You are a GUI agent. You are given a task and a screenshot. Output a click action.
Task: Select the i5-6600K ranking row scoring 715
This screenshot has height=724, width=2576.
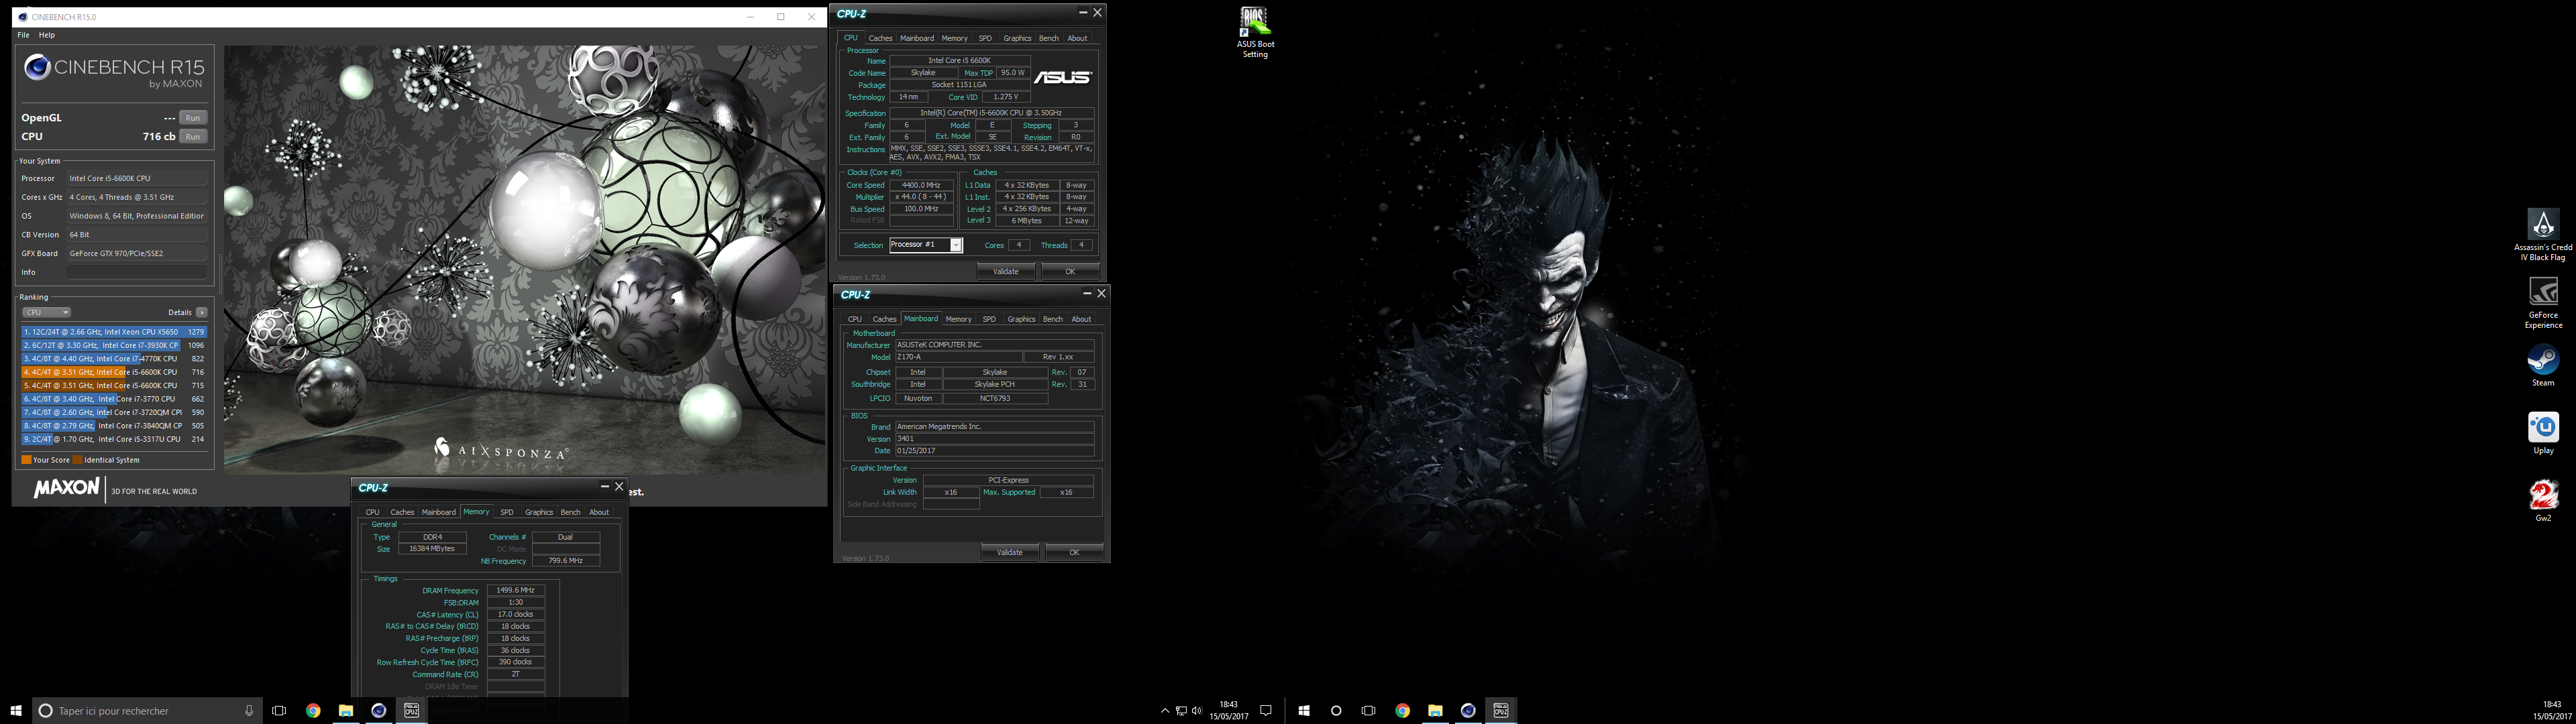pos(114,385)
